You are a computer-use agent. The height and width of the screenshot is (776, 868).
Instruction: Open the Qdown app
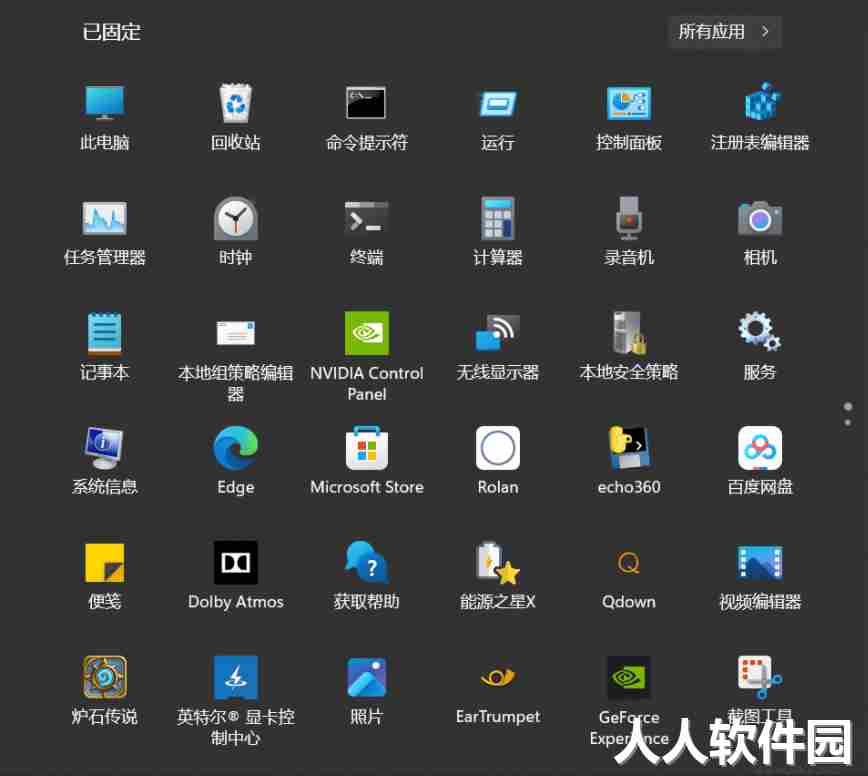[629, 563]
